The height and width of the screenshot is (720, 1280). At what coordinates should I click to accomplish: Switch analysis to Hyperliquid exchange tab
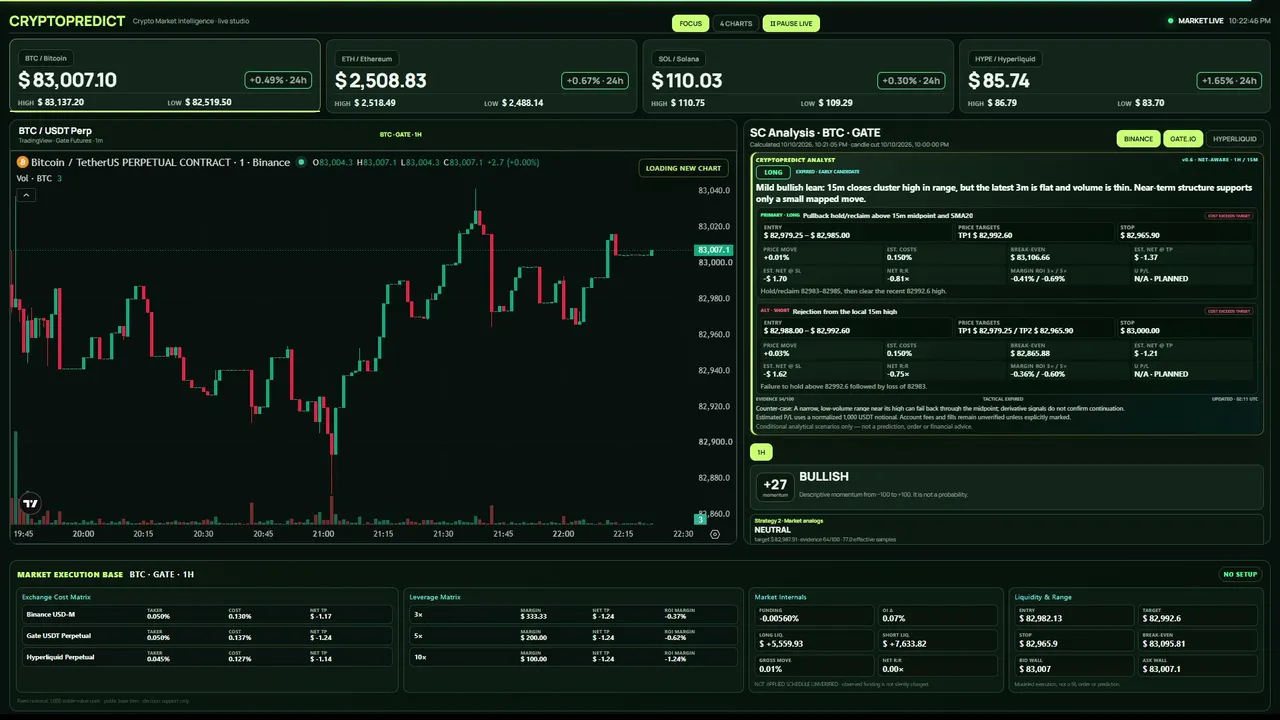pyautogui.click(x=1235, y=139)
